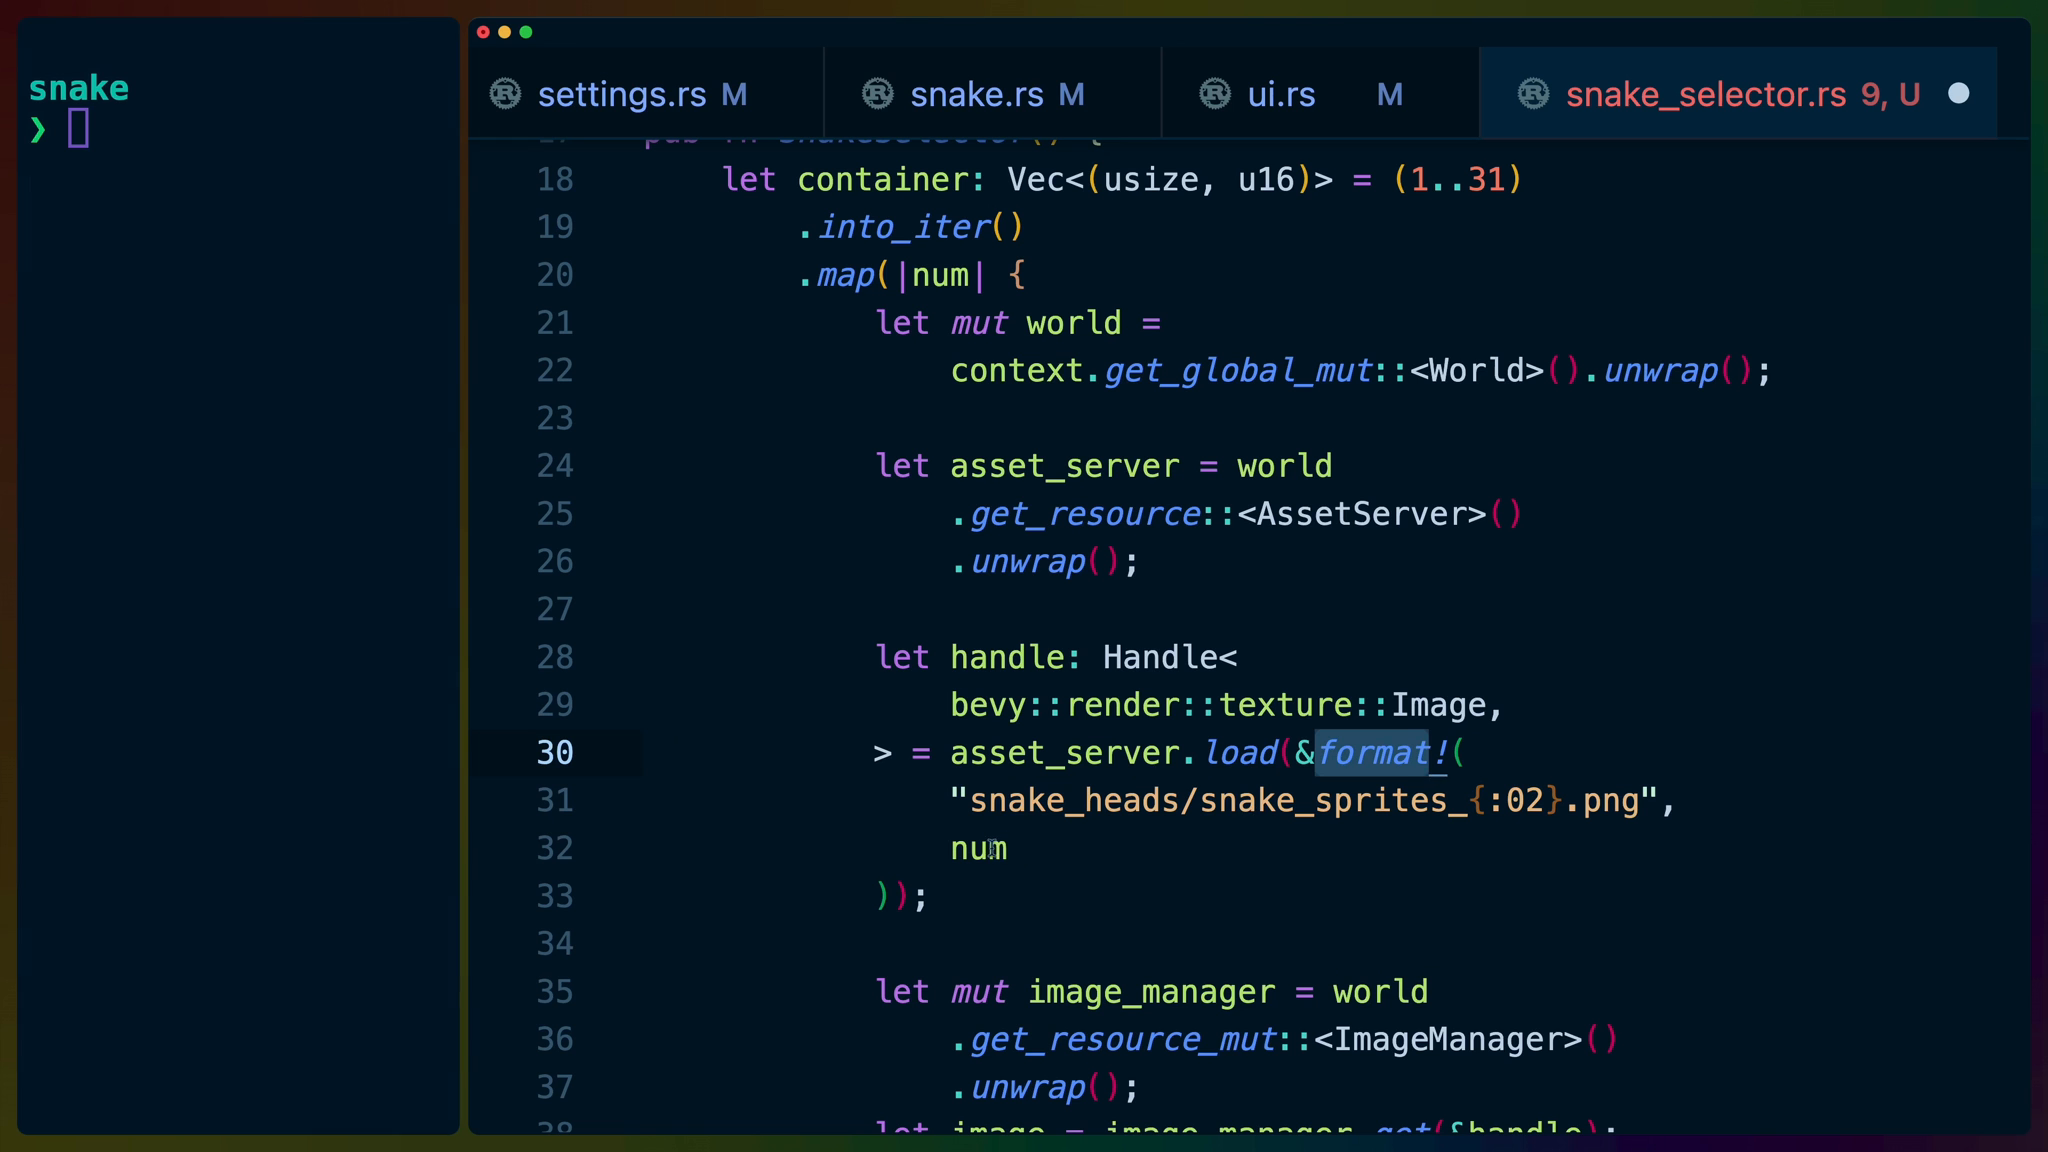Open the snake.rs tab
2048x1152 pixels.
coord(976,94)
